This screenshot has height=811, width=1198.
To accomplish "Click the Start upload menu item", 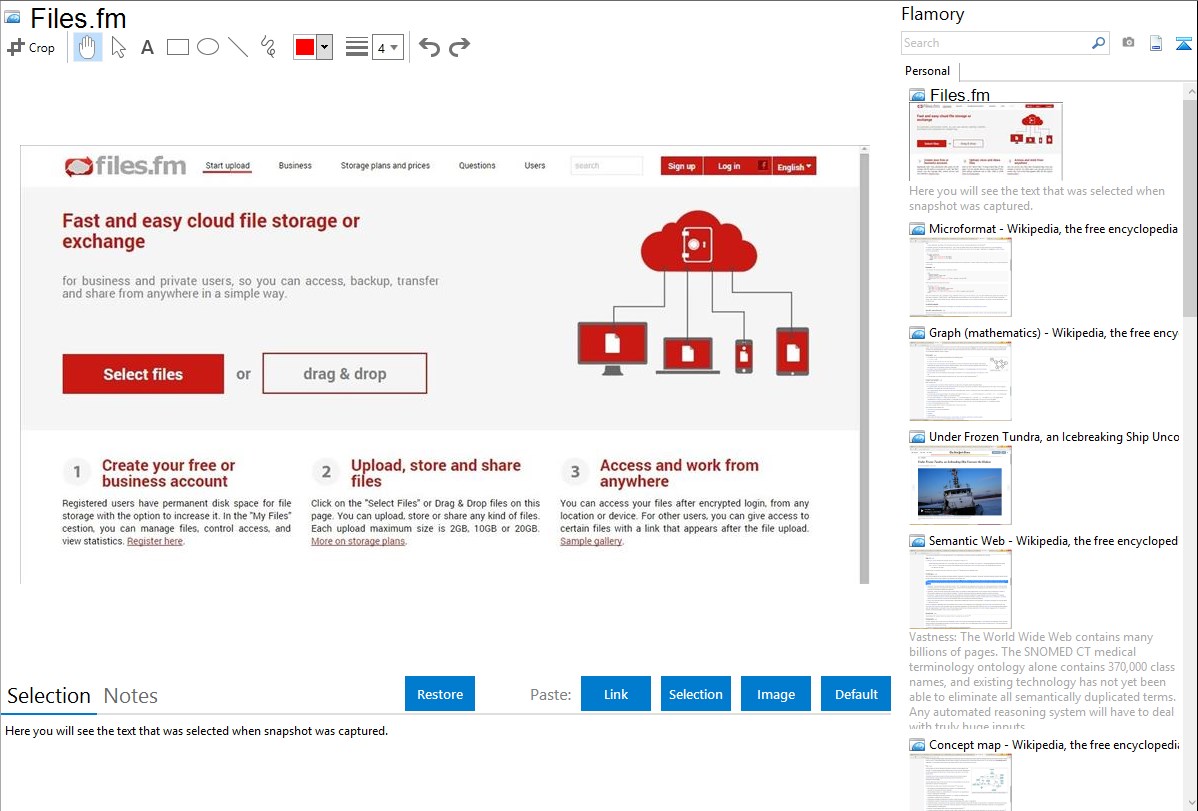I will pyautogui.click(x=228, y=166).
